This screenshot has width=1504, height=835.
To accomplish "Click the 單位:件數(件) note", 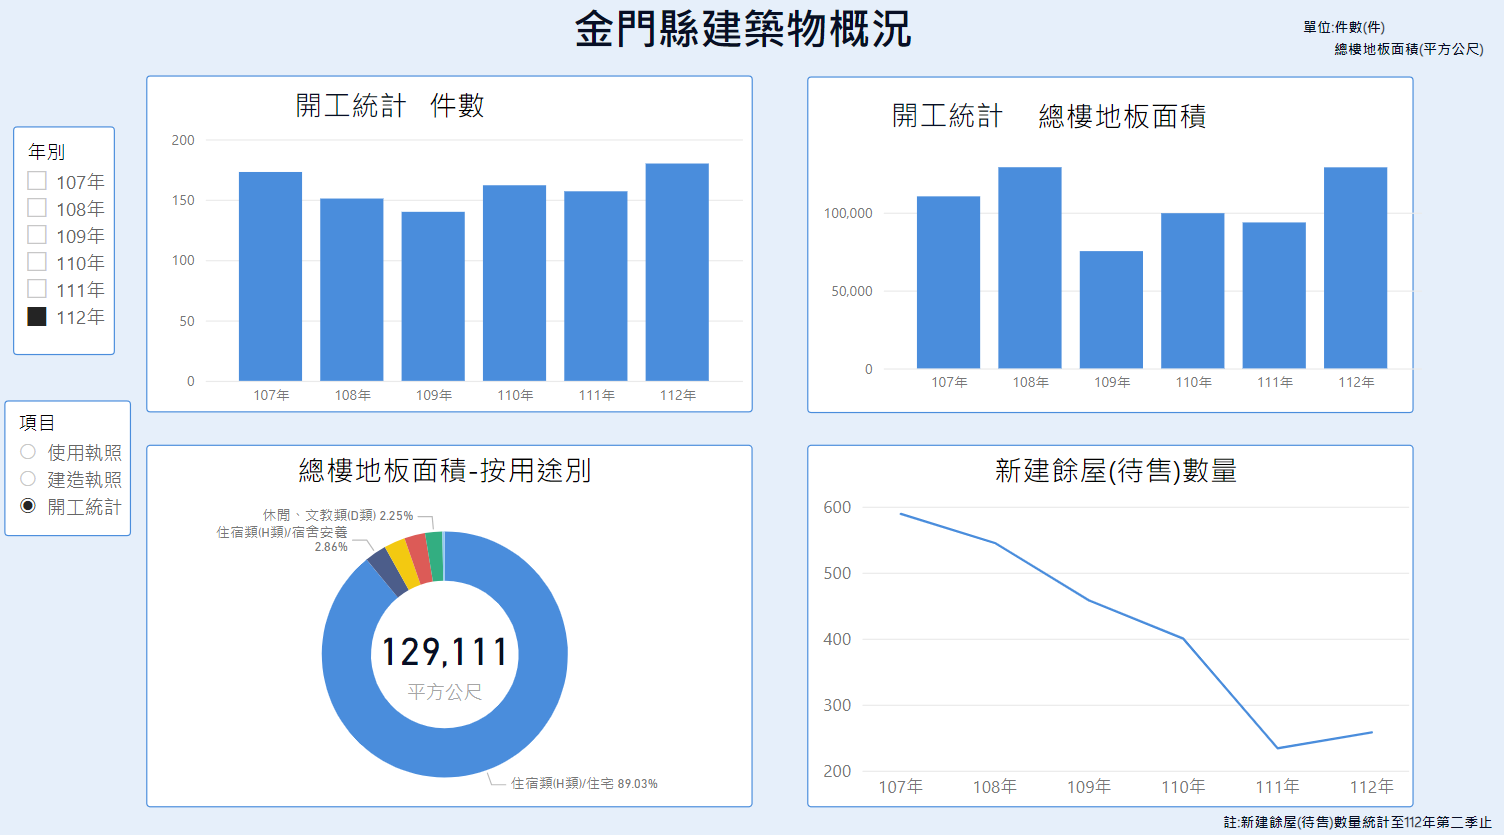I will click(1344, 27).
